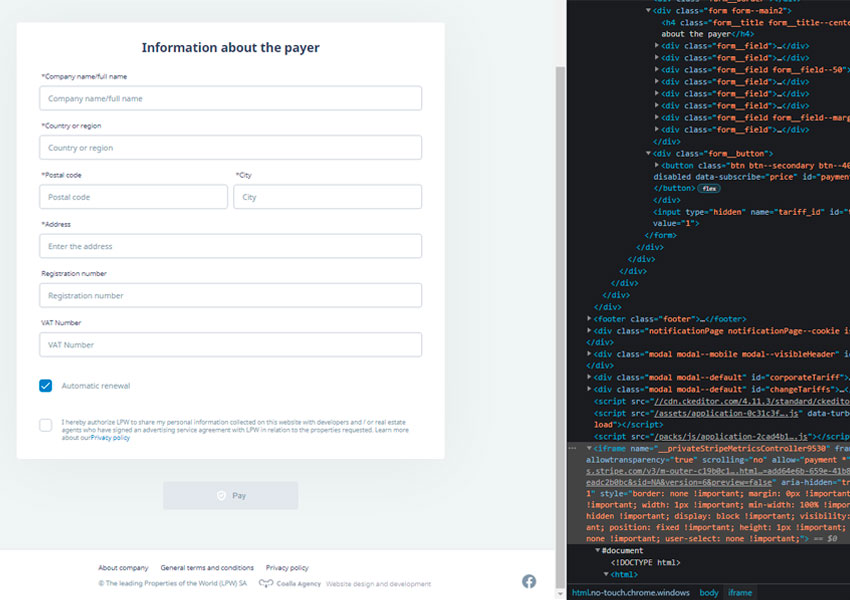Click the *Postal code label
Viewport: 850px width, 600px height.
click(x=61, y=175)
